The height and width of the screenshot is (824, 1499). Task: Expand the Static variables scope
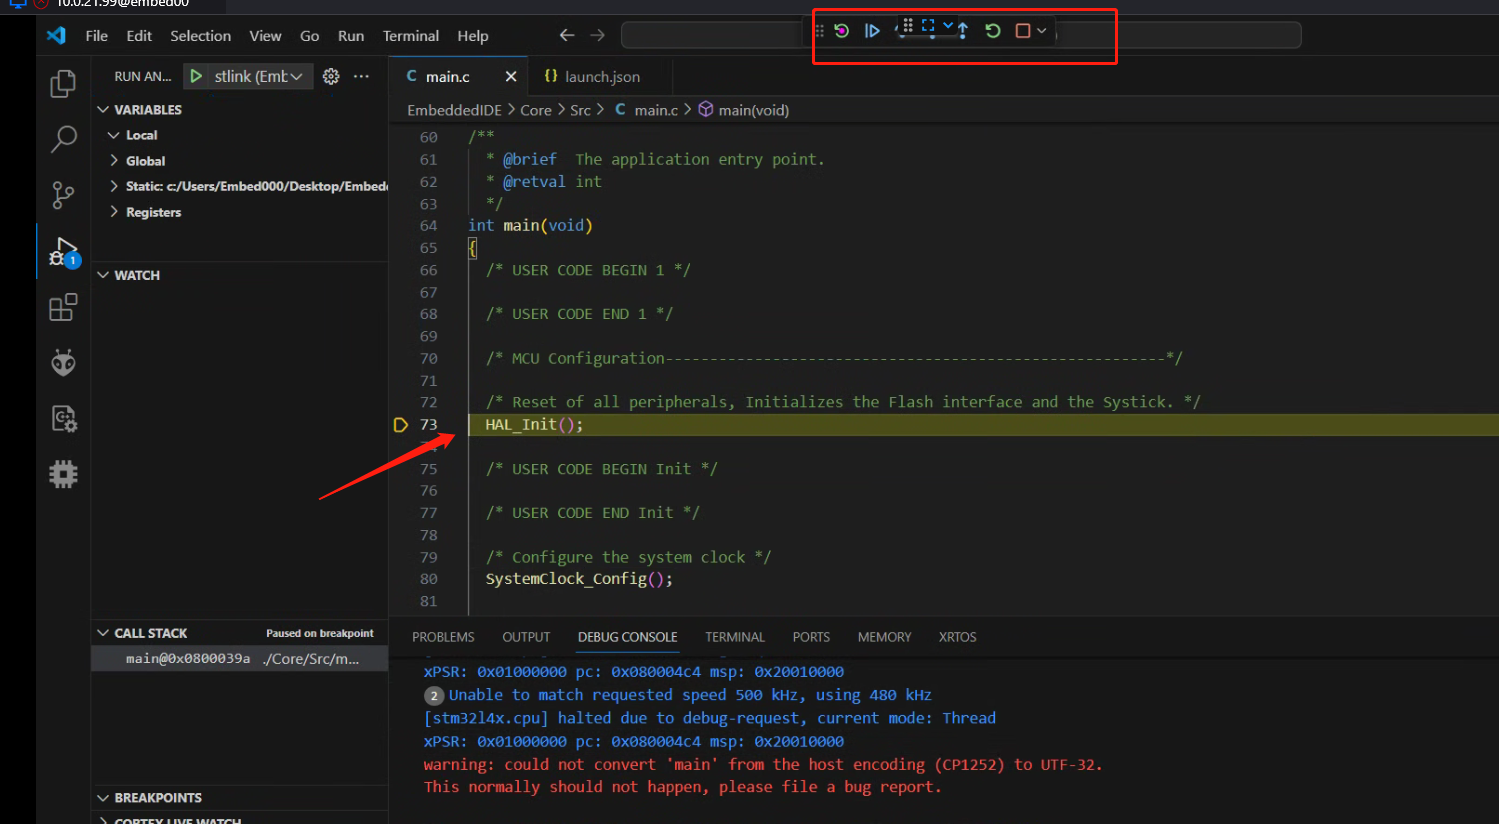pos(113,186)
